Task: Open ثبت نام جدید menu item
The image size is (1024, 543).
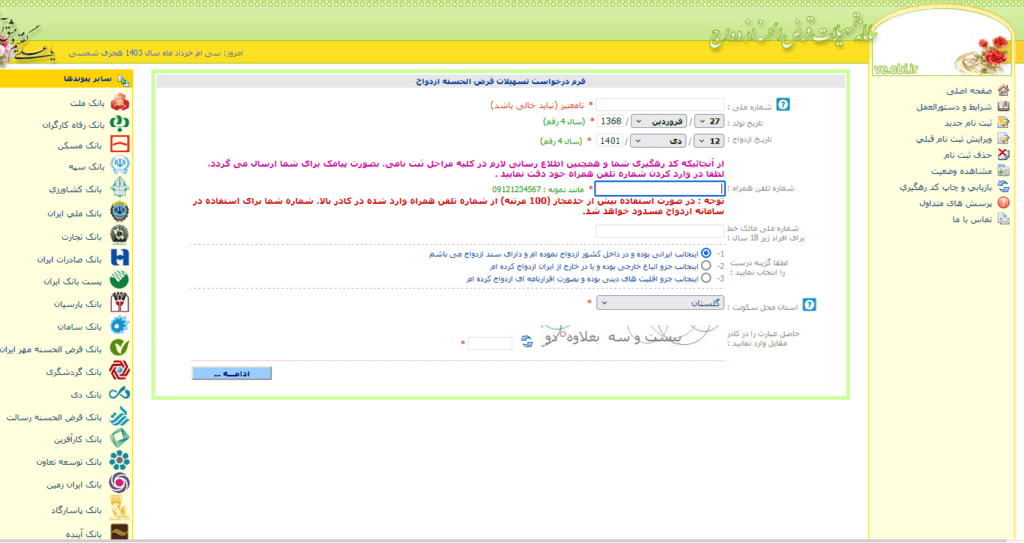Action: 968,123
